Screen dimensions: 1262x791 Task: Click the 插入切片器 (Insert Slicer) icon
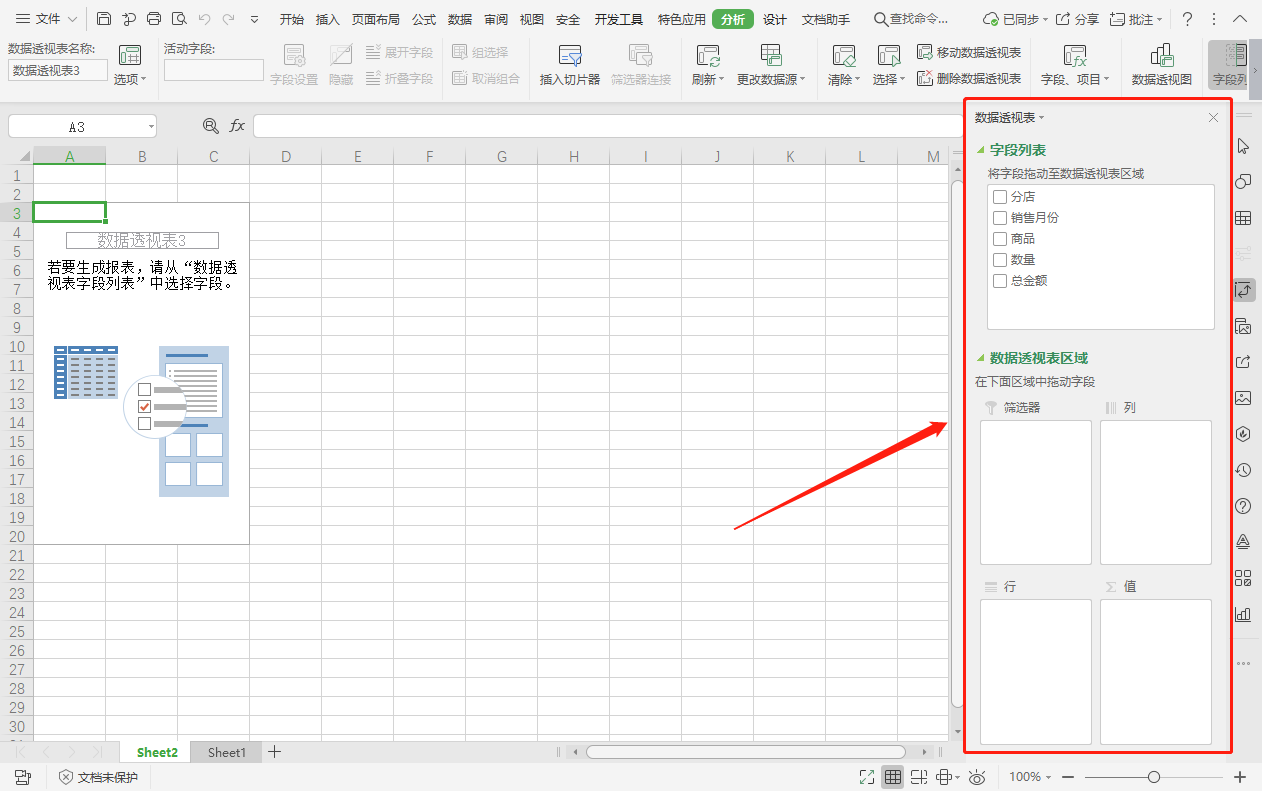pyautogui.click(x=570, y=57)
